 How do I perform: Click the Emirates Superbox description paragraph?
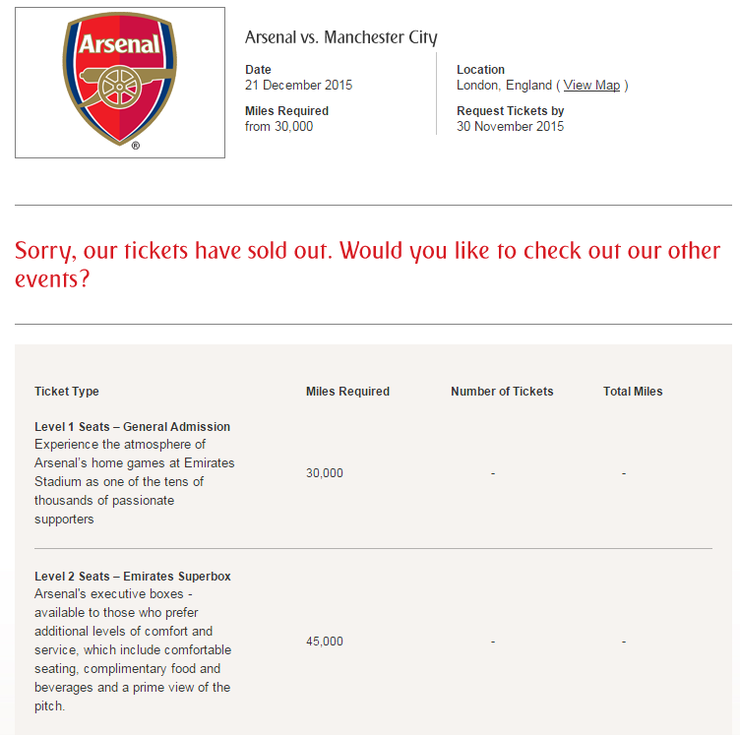133,650
